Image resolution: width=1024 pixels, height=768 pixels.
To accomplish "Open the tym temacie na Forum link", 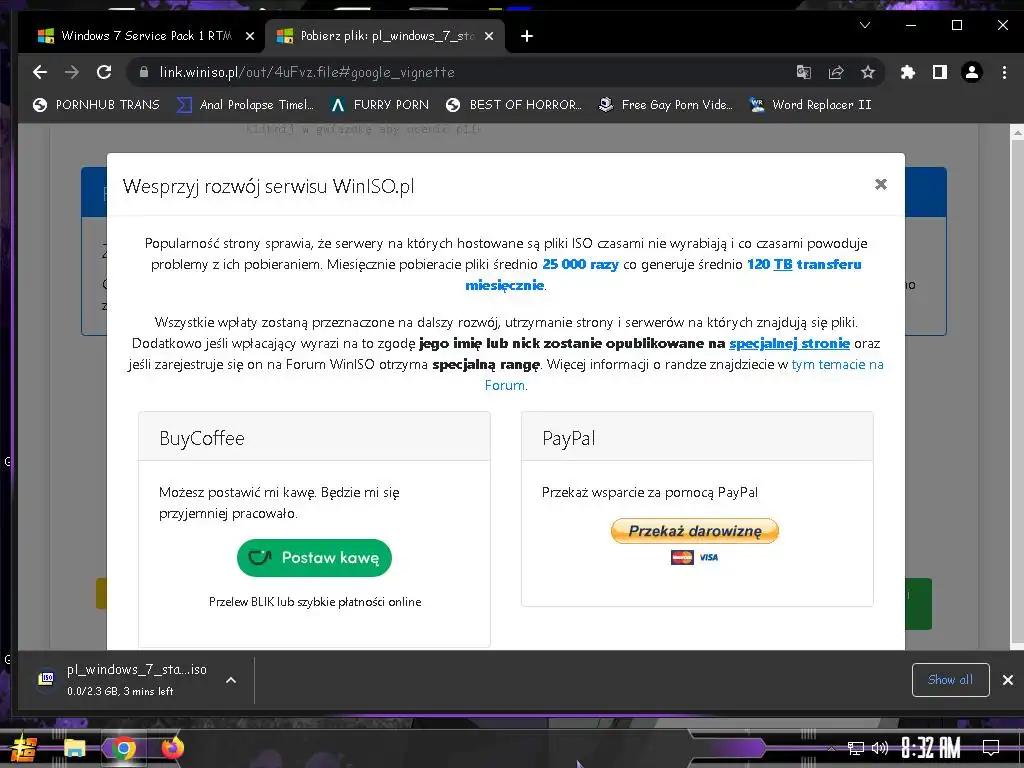I will click(x=837, y=364).
